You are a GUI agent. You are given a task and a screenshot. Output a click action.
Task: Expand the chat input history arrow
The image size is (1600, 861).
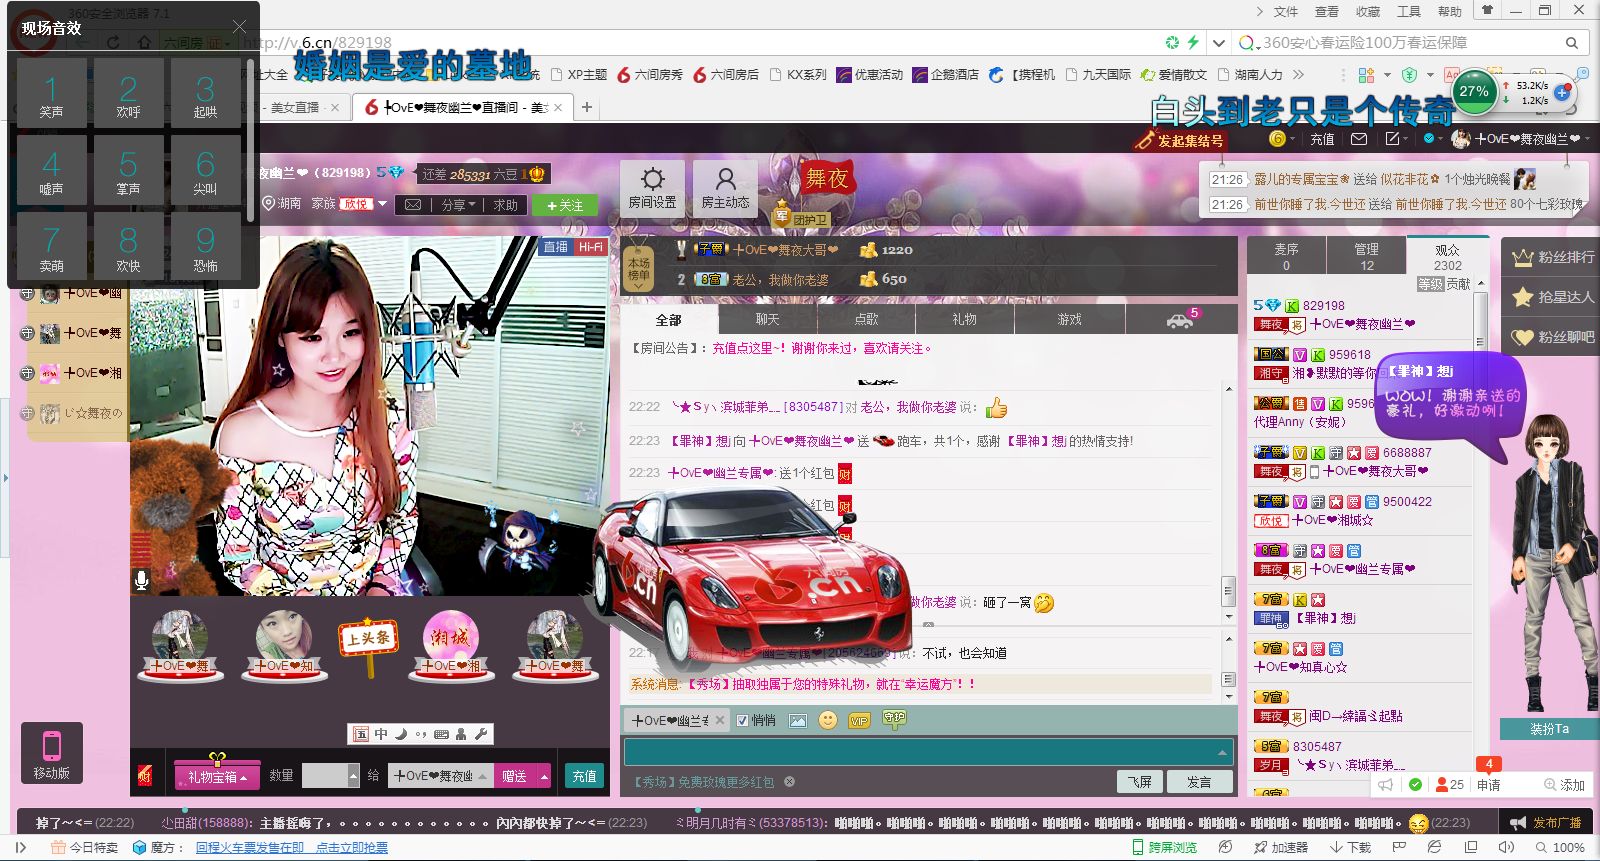tap(1222, 752)
